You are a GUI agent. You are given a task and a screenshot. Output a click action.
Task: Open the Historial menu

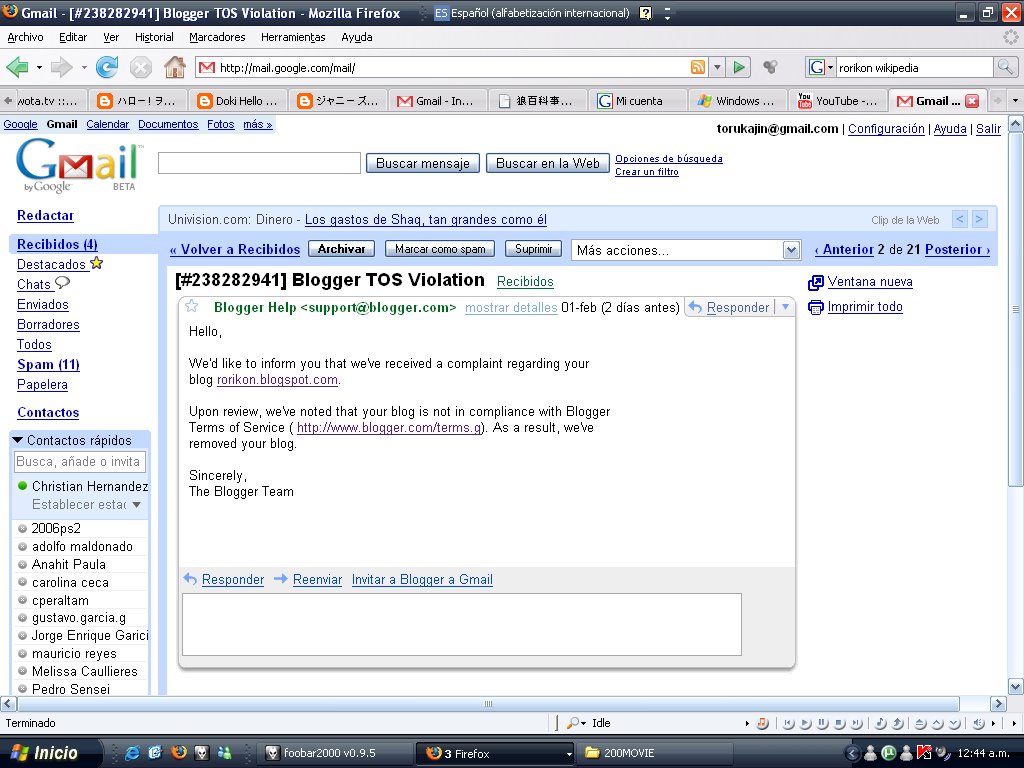pyautogui.click(x=154, y=37)
